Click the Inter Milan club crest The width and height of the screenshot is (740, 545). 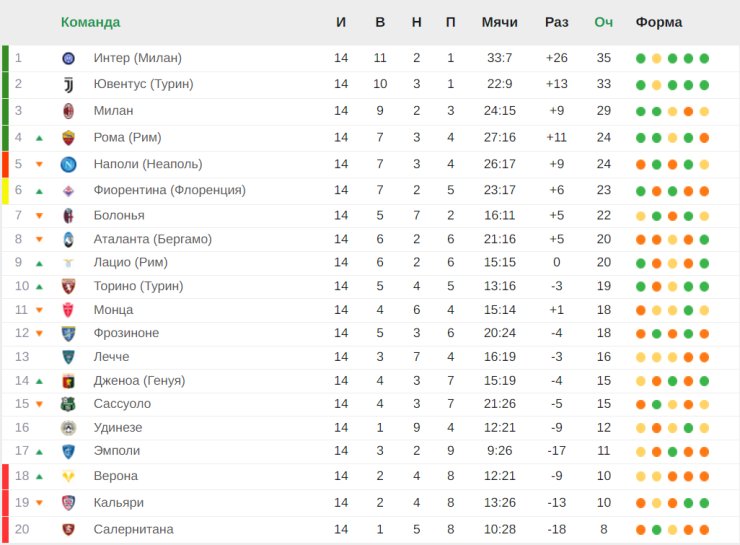68,59
